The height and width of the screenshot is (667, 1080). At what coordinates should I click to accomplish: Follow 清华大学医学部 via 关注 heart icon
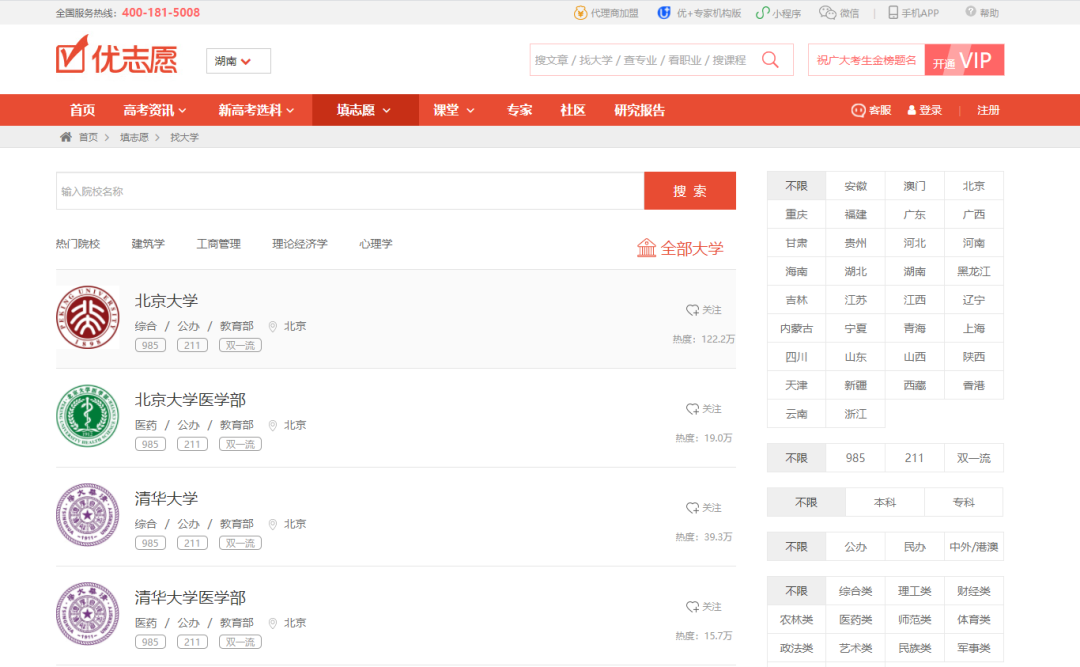pos(692,606)
